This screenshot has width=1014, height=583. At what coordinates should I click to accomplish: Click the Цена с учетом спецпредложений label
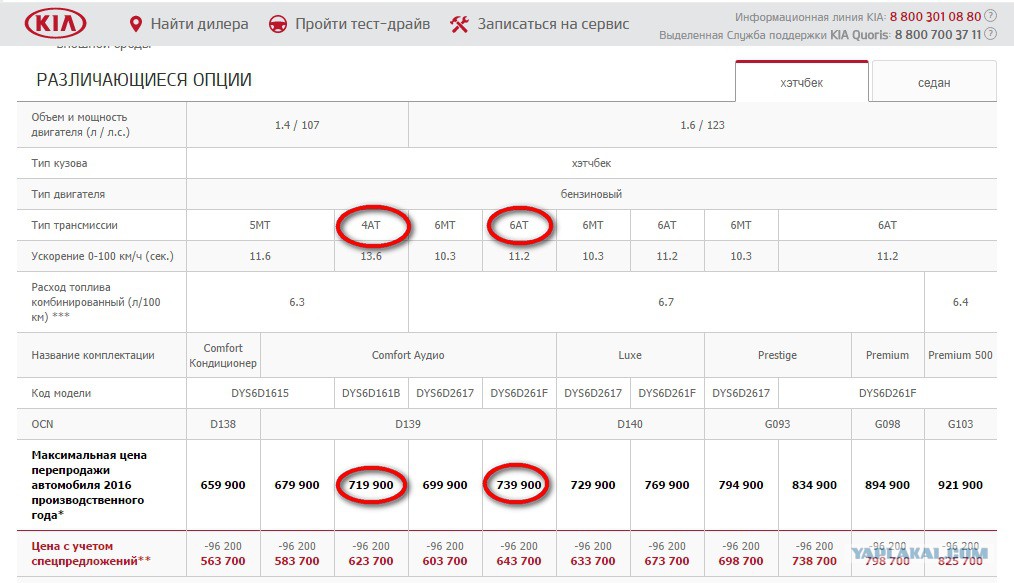point(91,553)
